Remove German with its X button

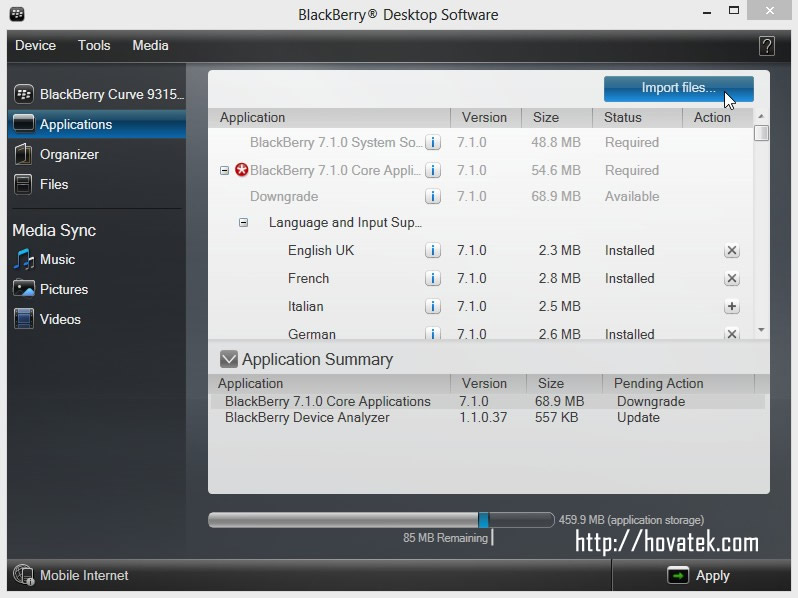coord(731,334)
